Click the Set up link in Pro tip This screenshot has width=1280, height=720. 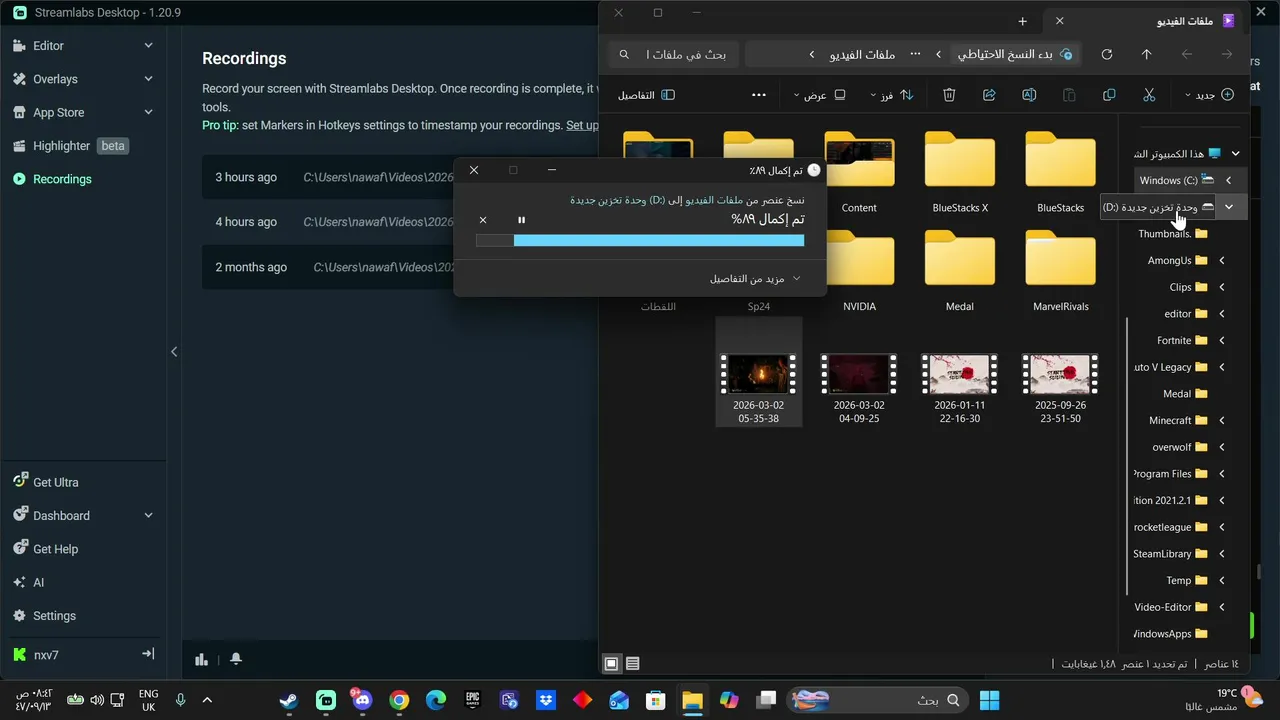point(582,125)
